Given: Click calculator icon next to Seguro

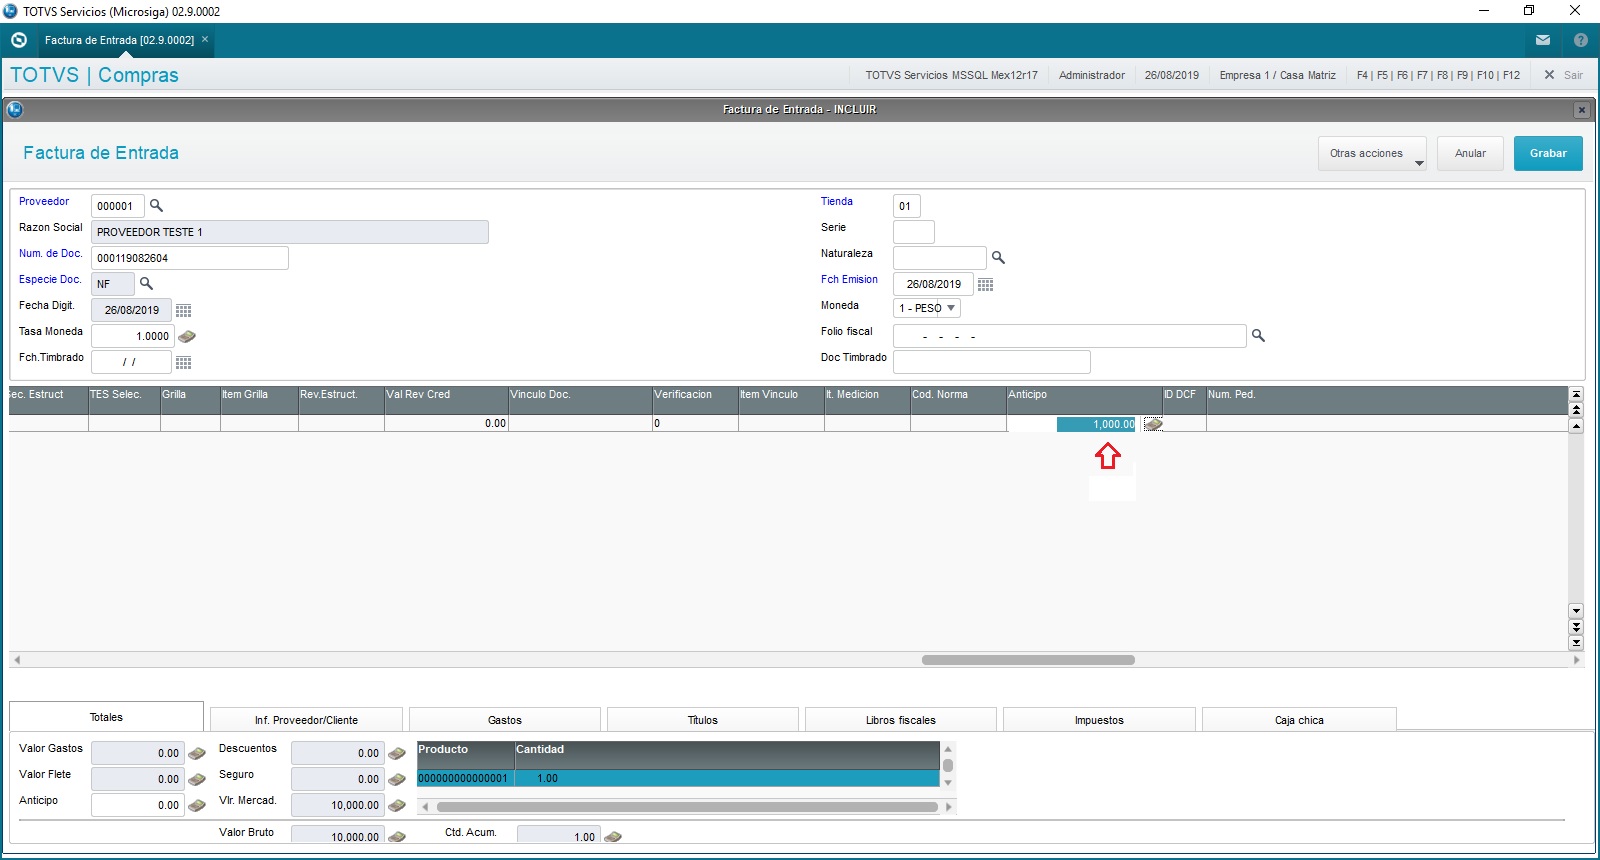Looking at the screenshot, I should pos(397,779).
